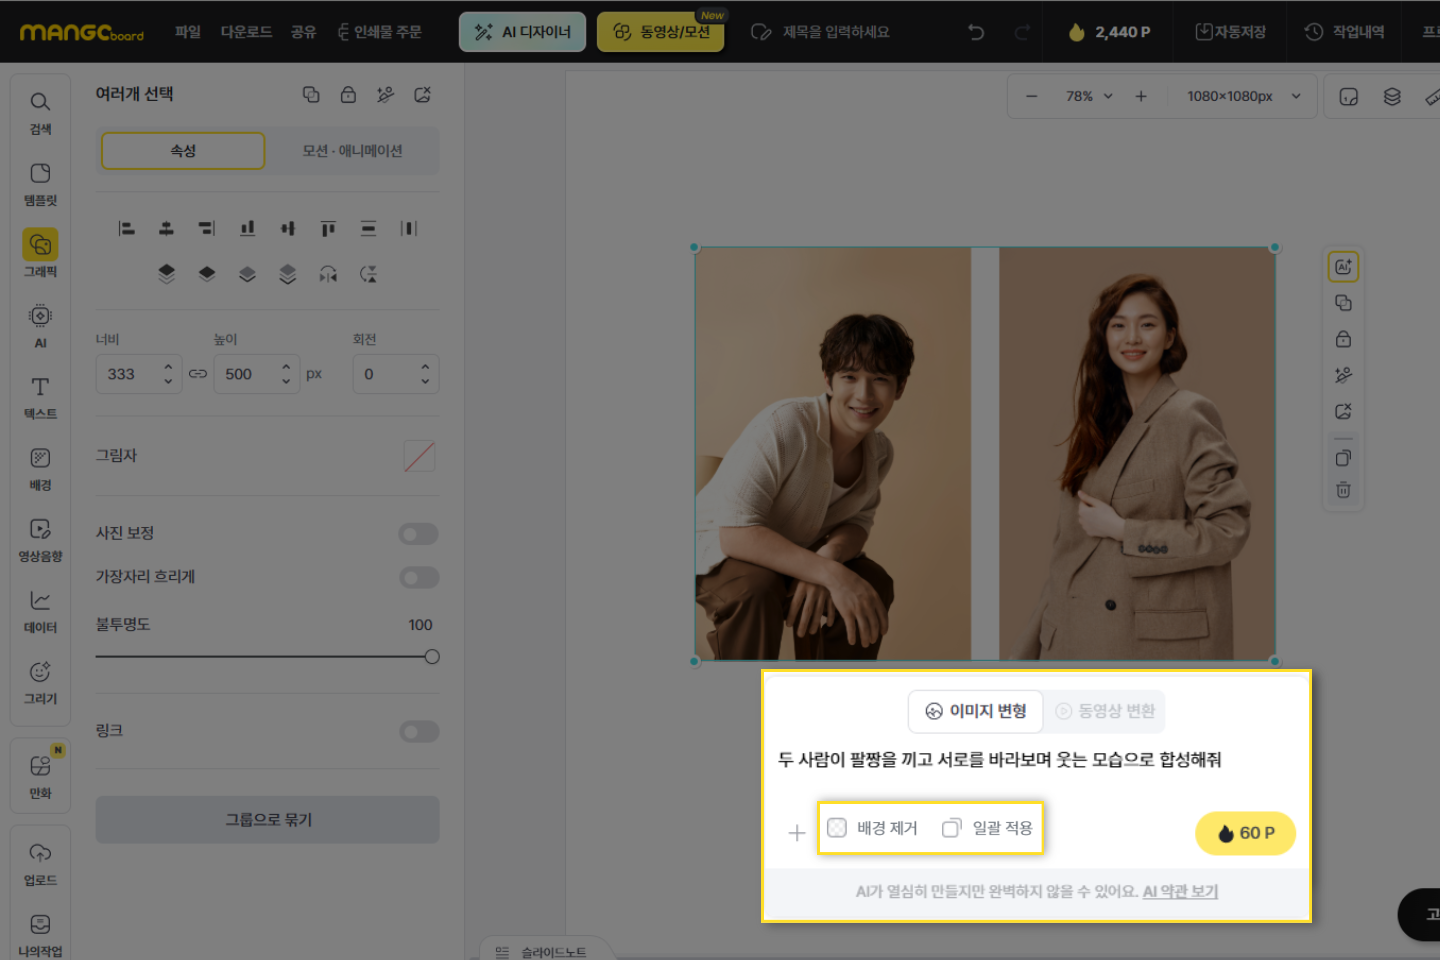
Task: Click the AI 디자이너 button
Action: pyautogui.click(x=522, y=32)
